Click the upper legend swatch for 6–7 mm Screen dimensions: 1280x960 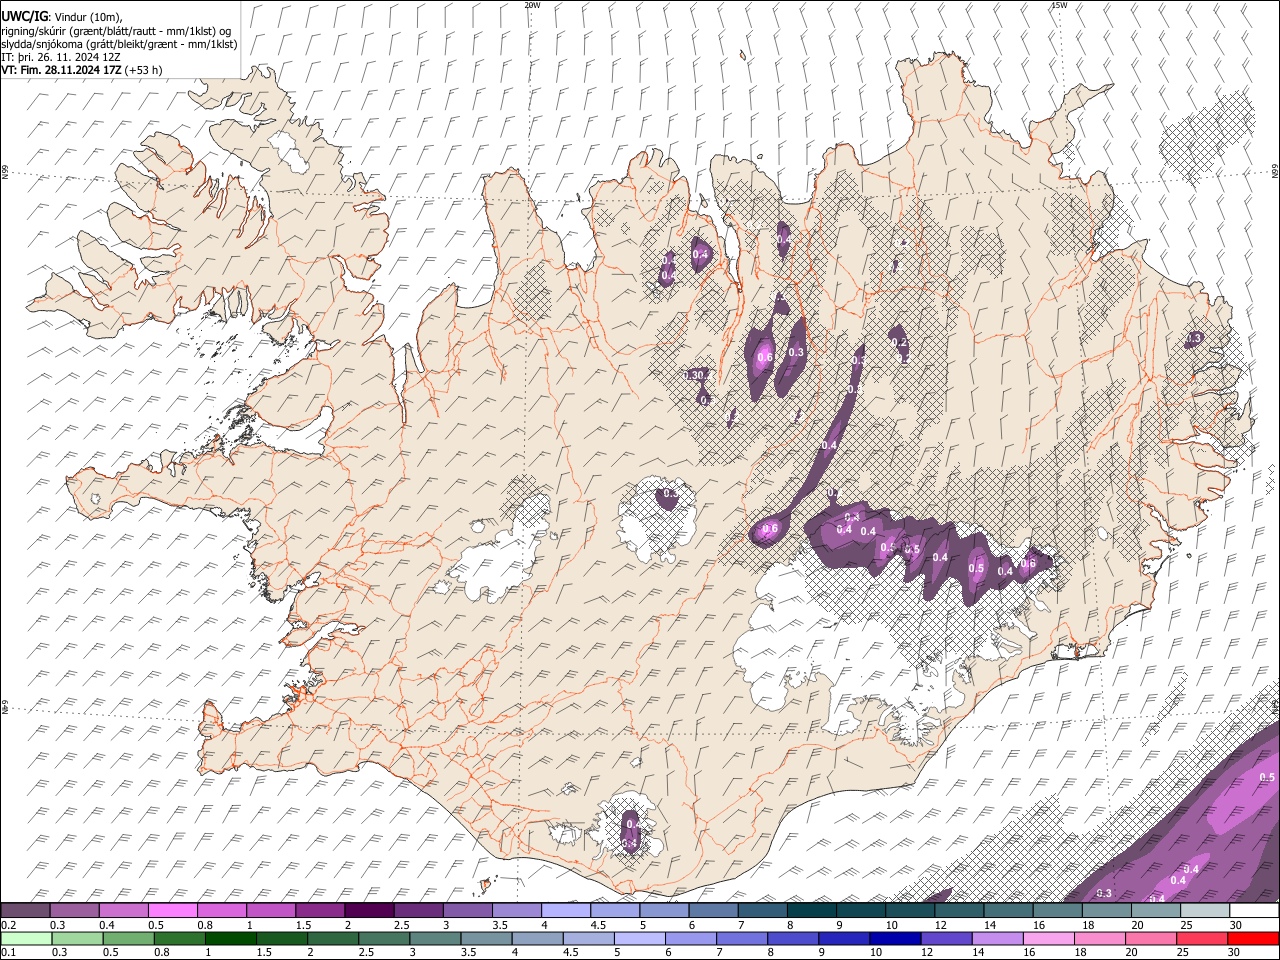tap(712, 910)
